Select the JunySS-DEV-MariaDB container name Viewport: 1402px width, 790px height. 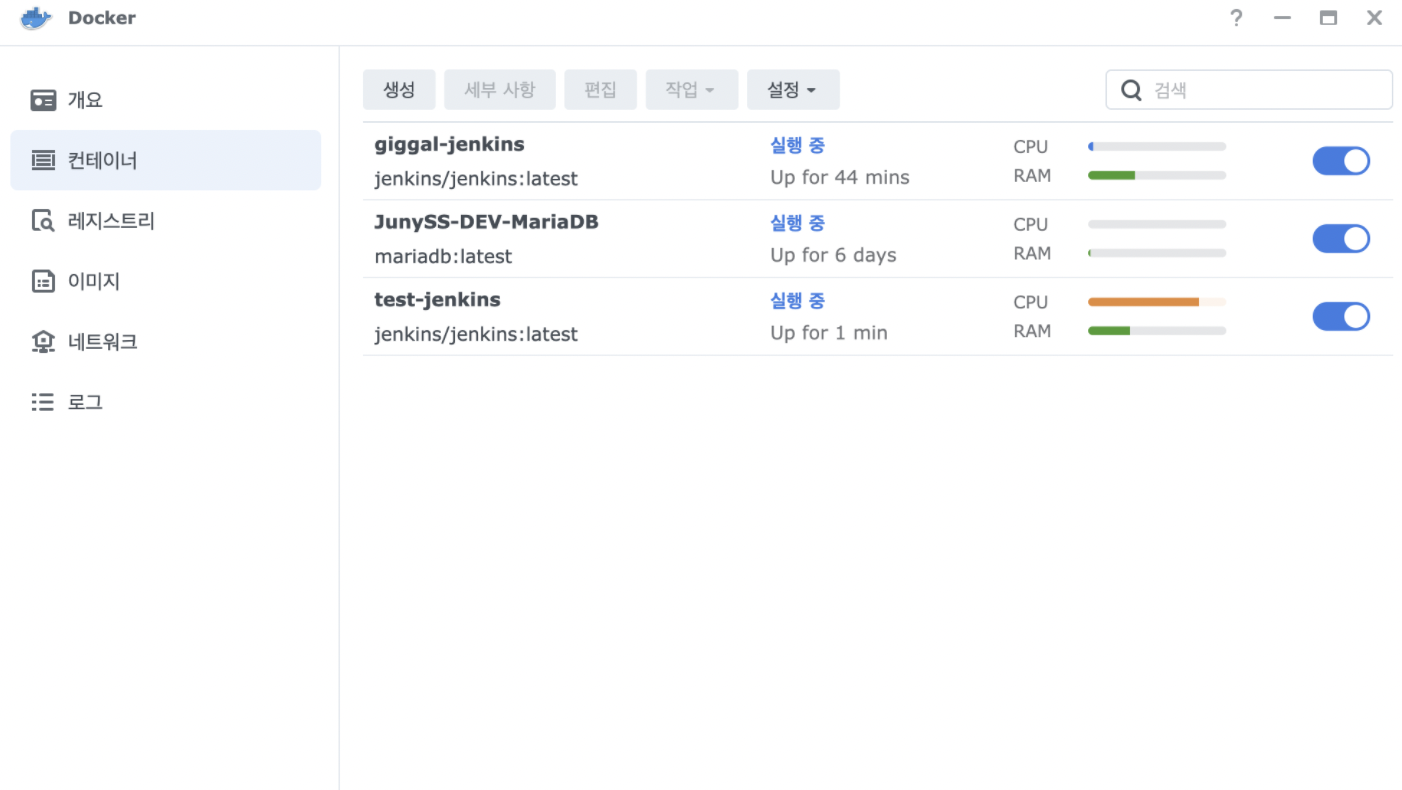[486, 222]
